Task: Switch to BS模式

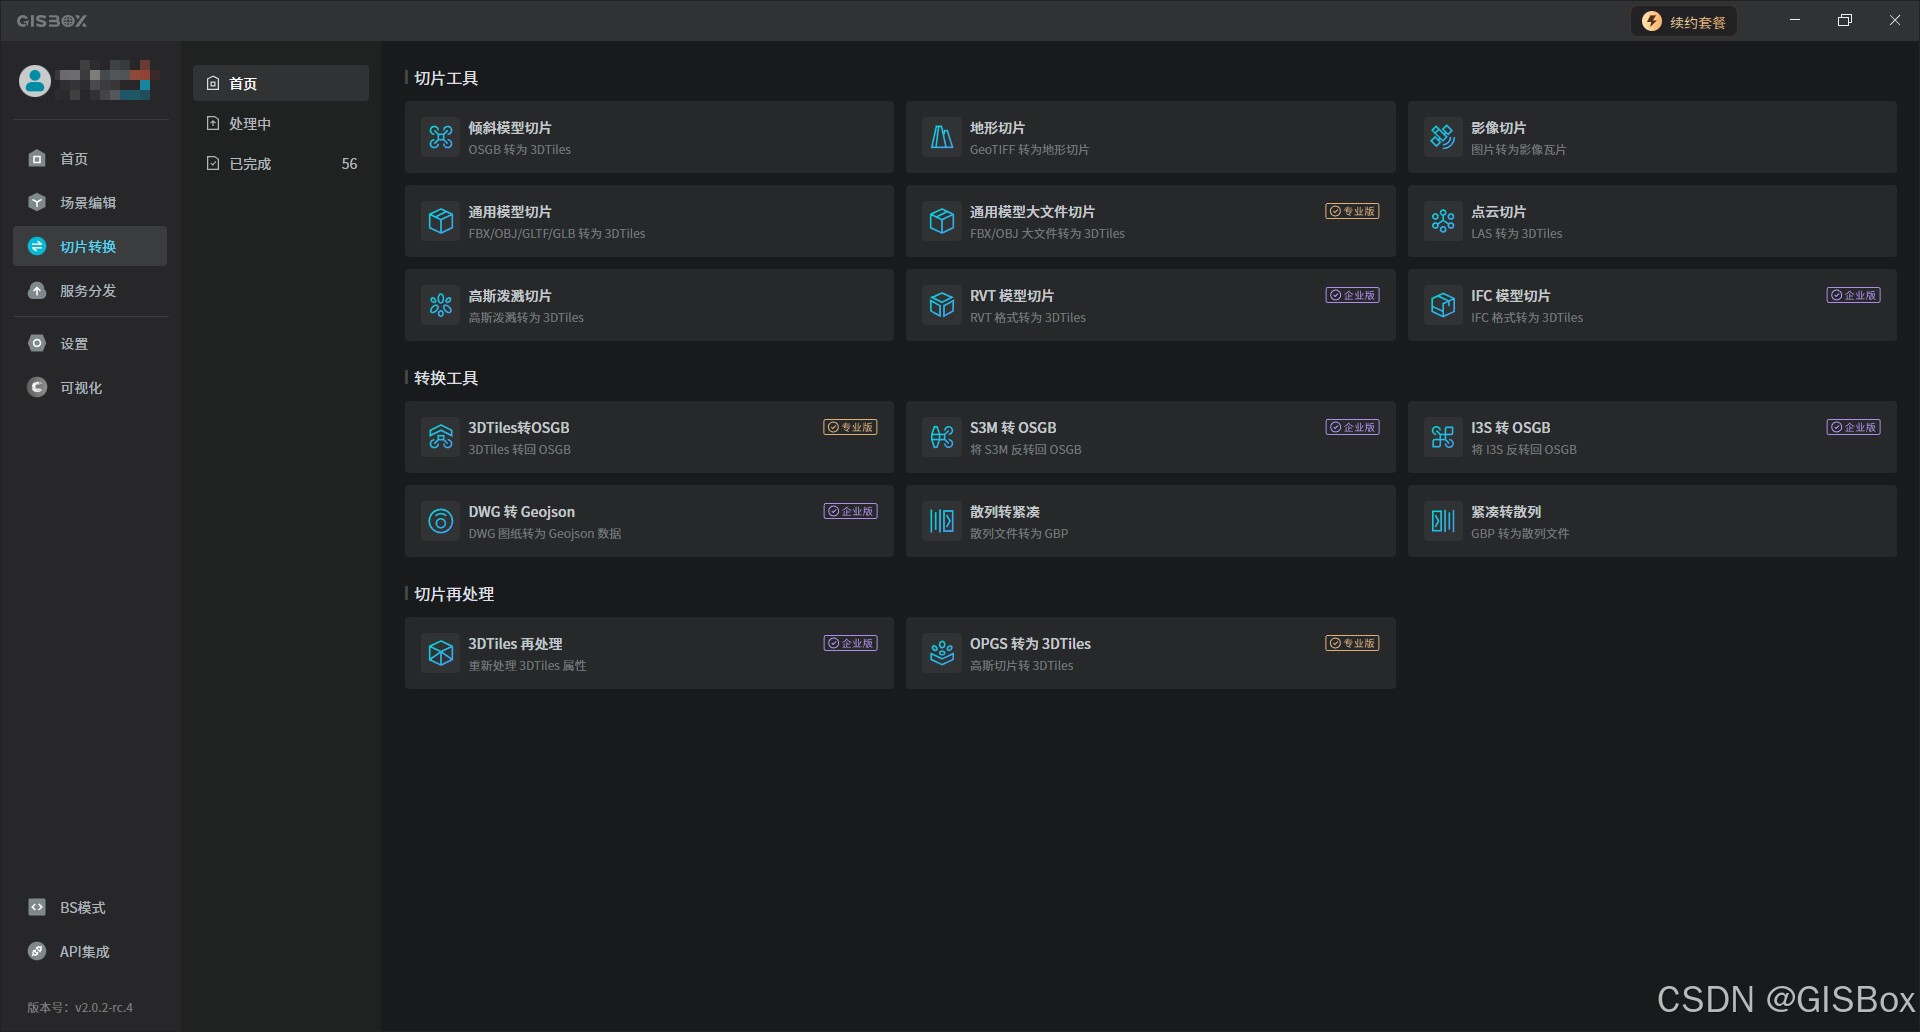Action: pos(90,907)
